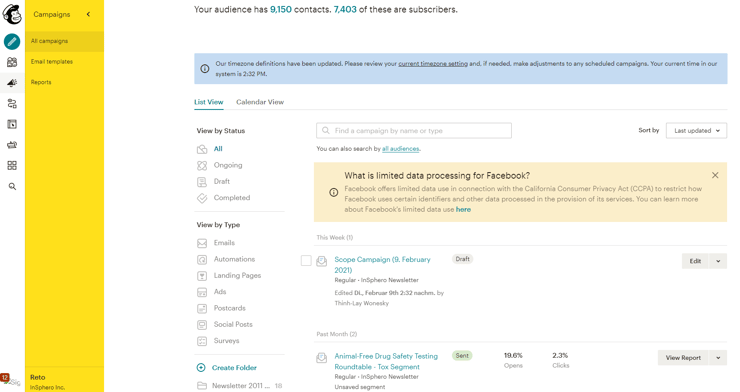Collapse the Campaigns panel with chevron
Viewport: 740px width, 392px height.
[88, 14]
